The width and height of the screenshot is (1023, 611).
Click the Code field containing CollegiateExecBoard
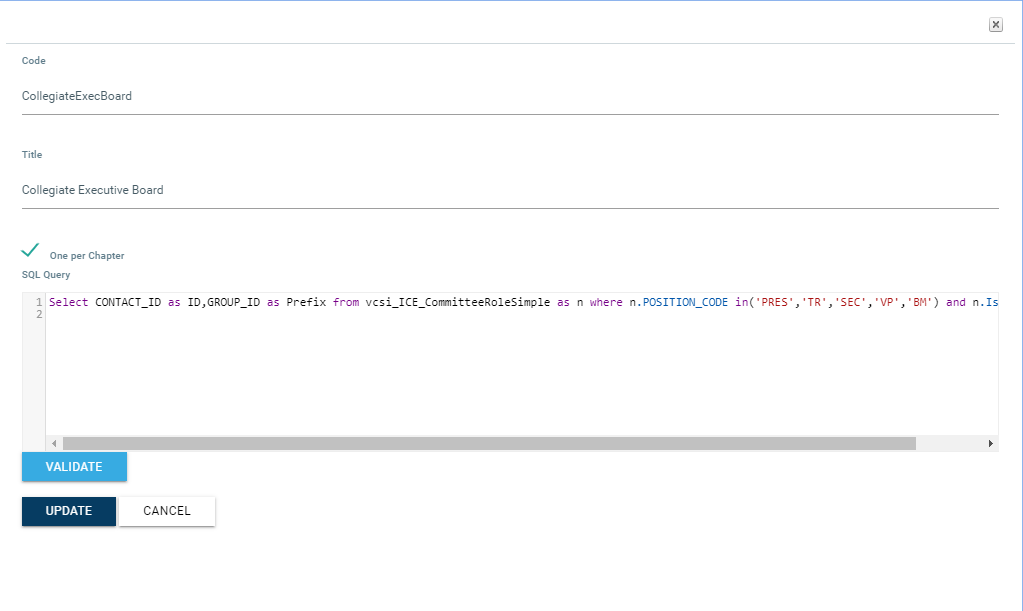pyautogui.click(x=510, y=97)
